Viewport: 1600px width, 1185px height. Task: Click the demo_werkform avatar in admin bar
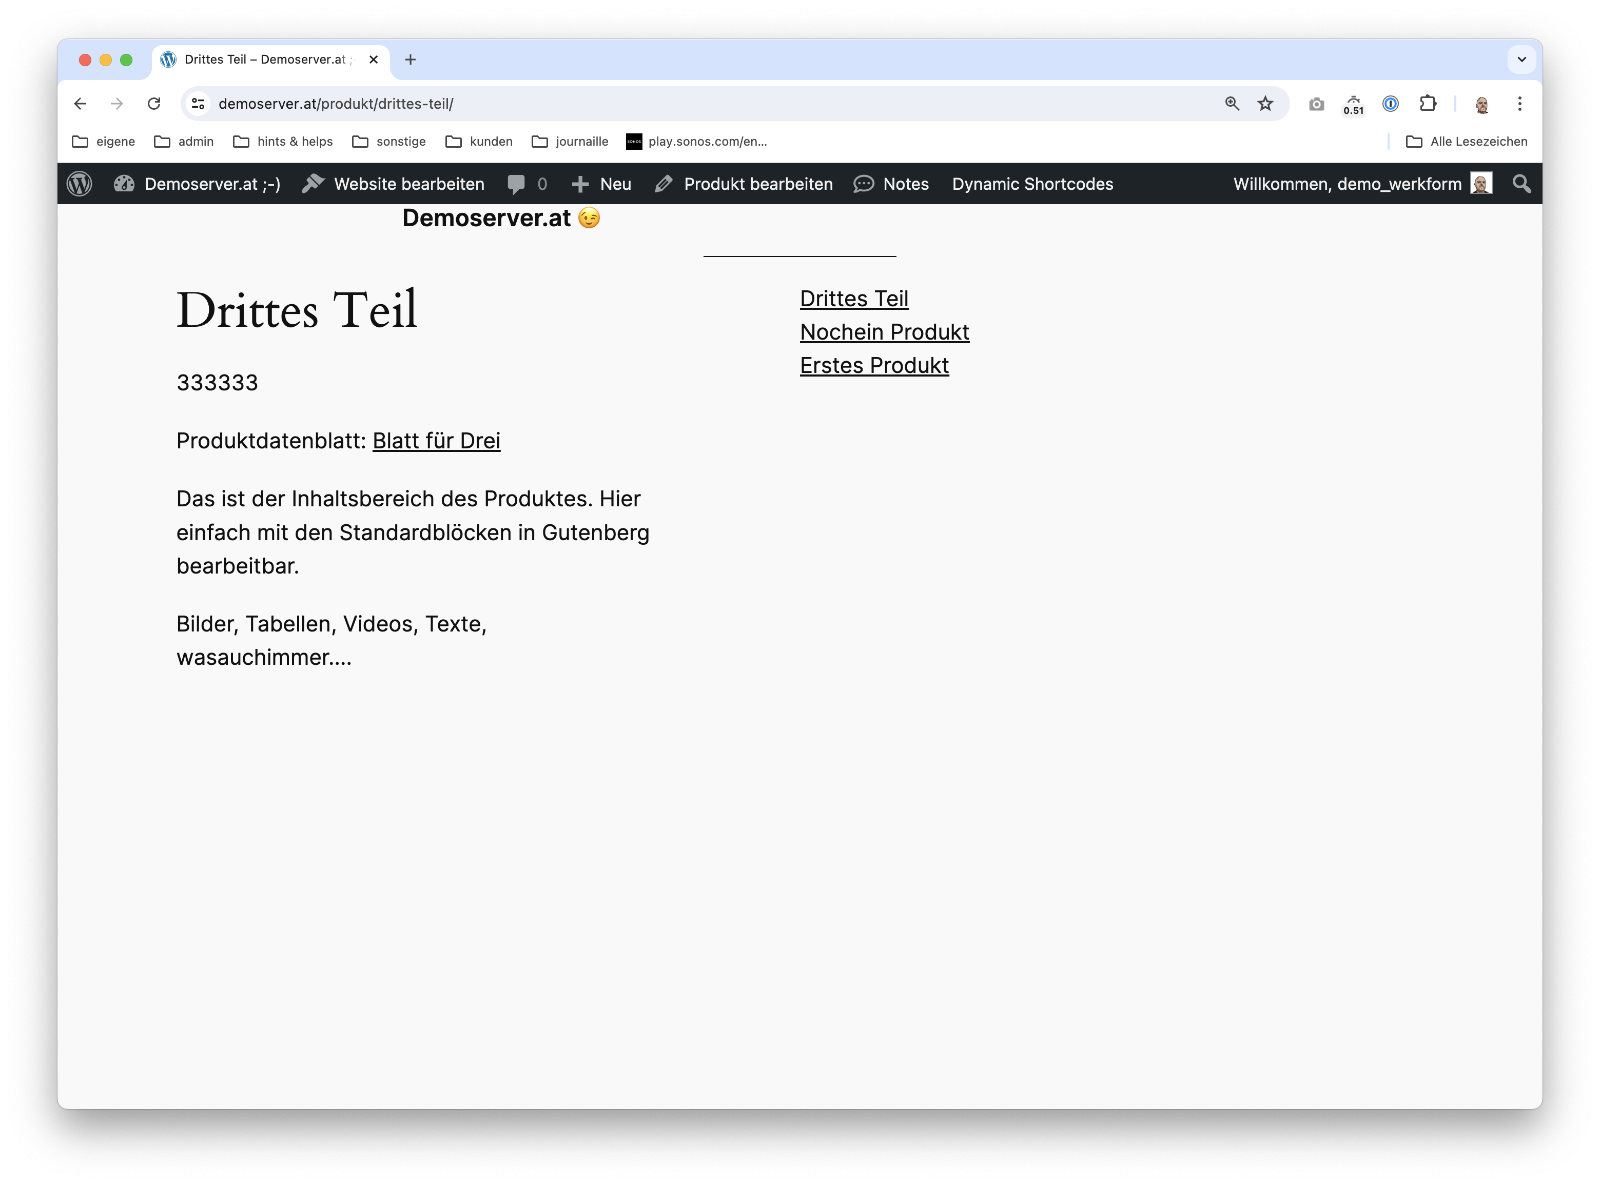coord(1482,184)
